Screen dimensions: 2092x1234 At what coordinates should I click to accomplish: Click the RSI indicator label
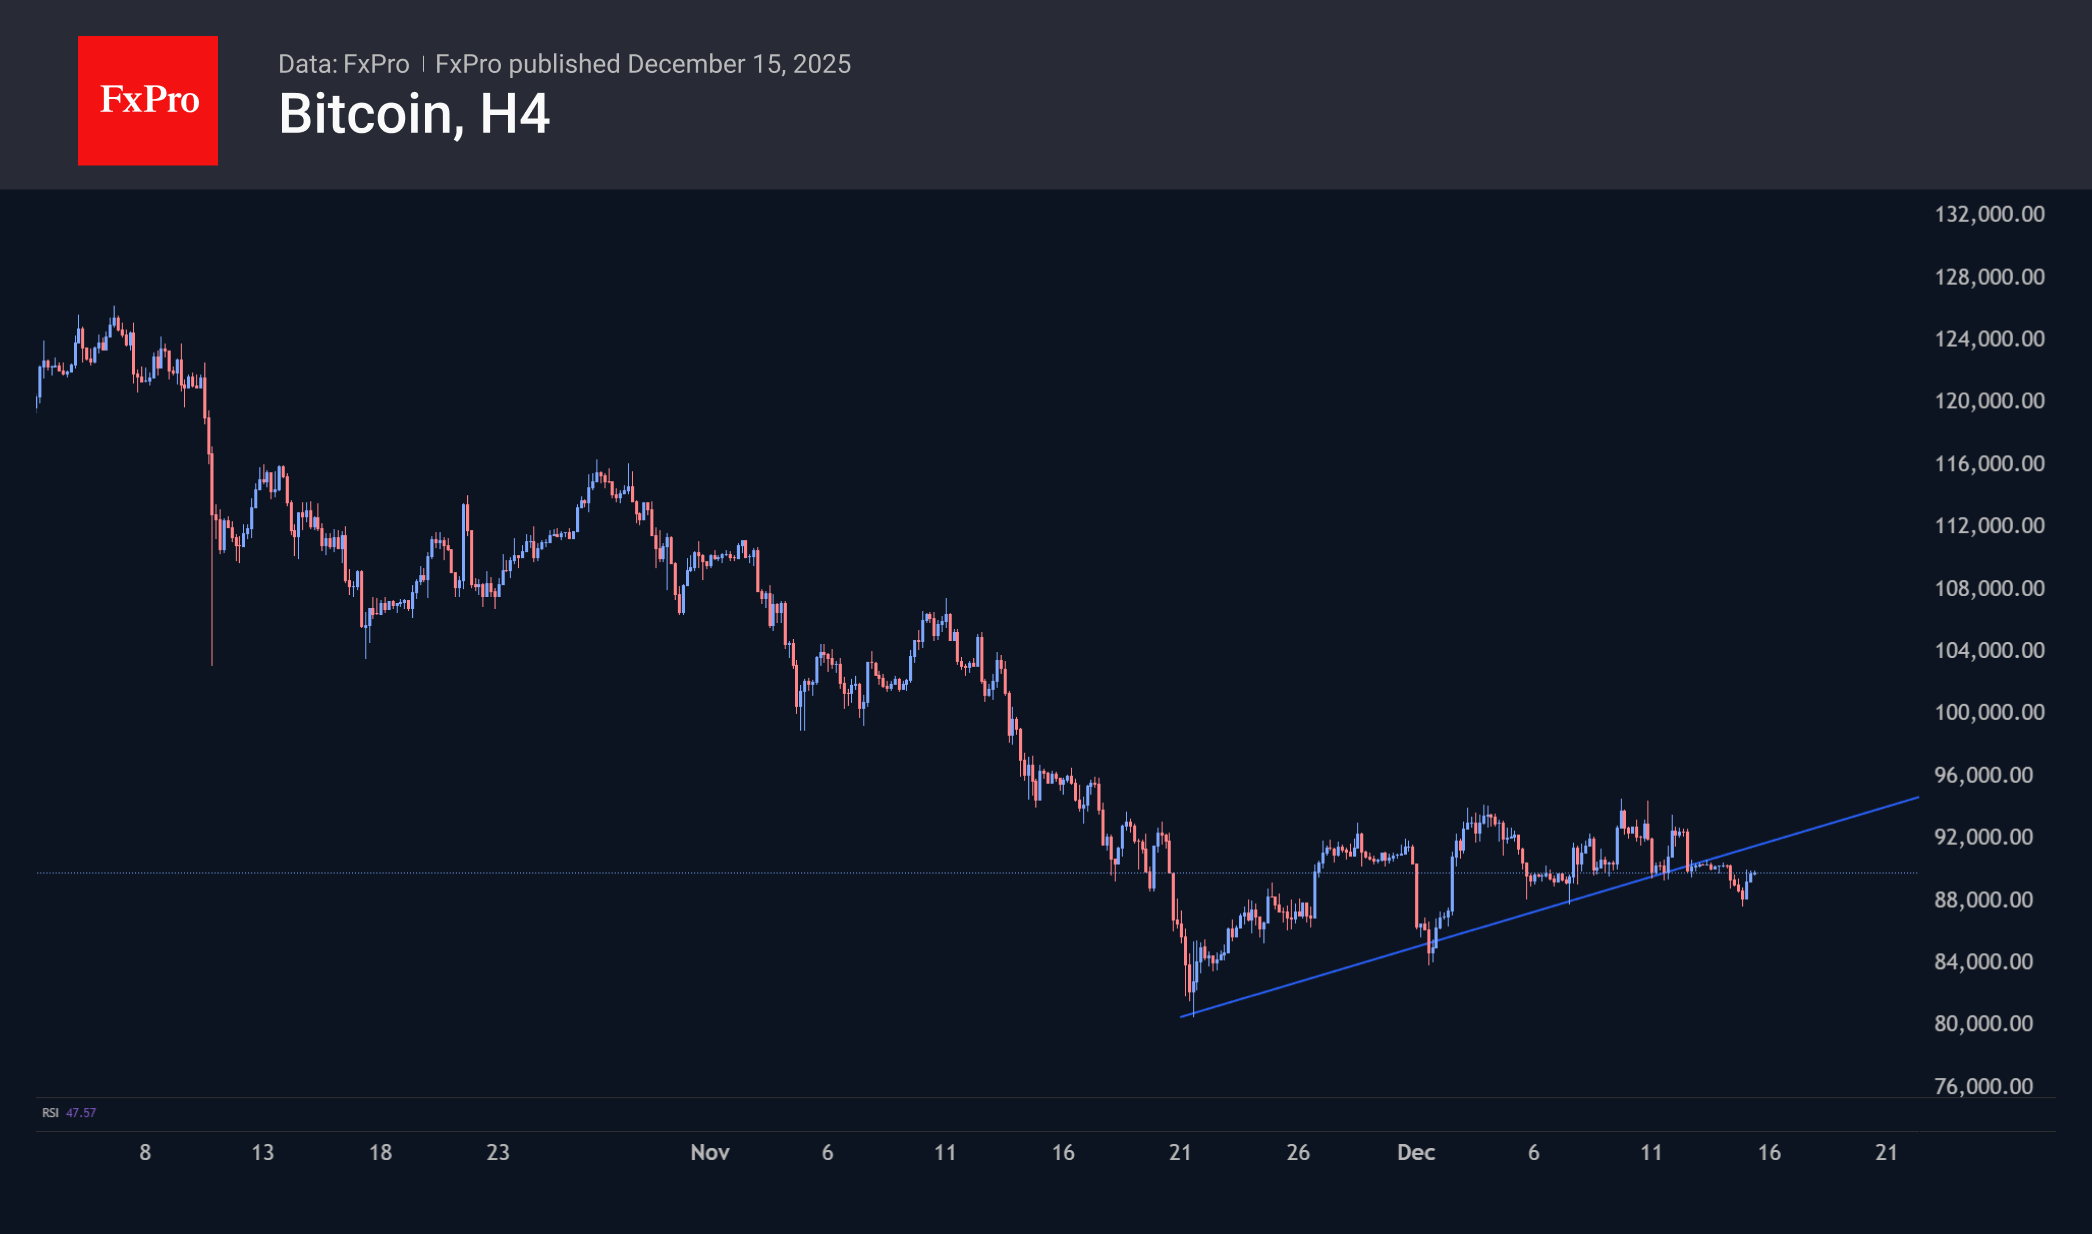[50, 1112]
